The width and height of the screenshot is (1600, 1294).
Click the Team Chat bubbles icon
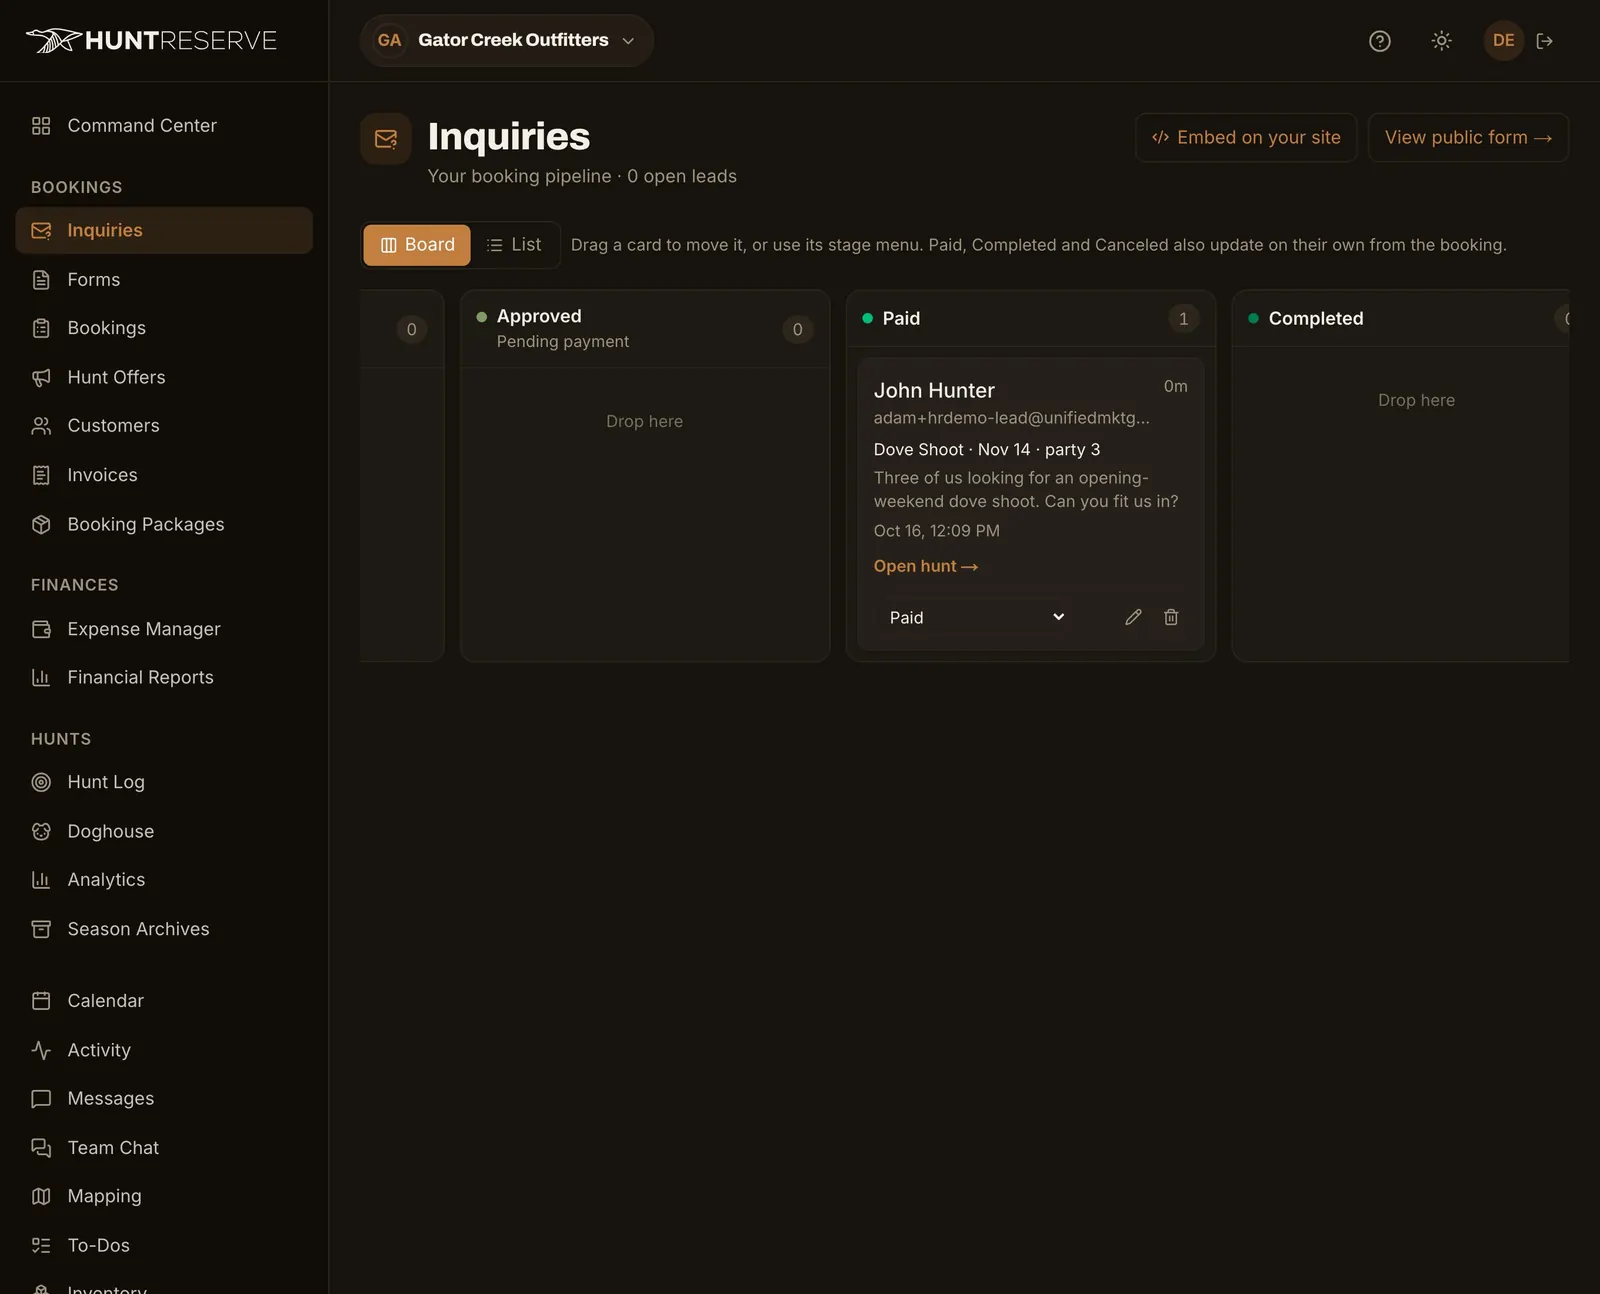pyautogui.click(x=41, y=1148)
